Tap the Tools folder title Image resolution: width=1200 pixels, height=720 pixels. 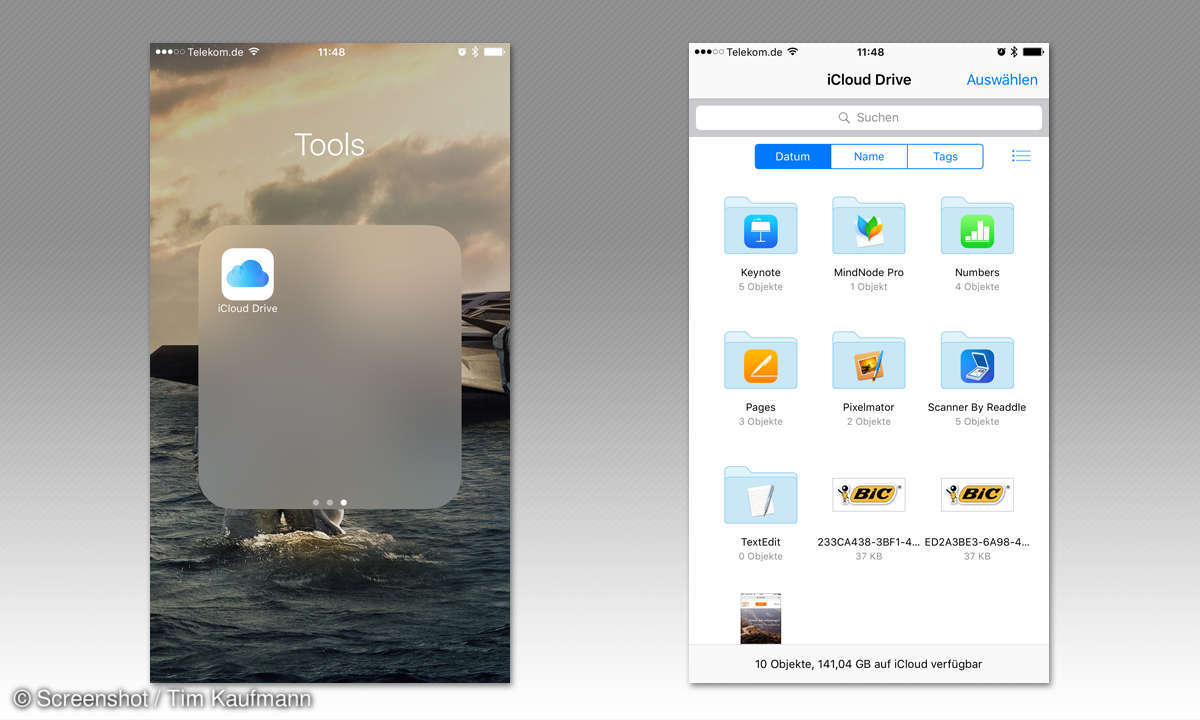pyautogui.click(x=329, y=145)
